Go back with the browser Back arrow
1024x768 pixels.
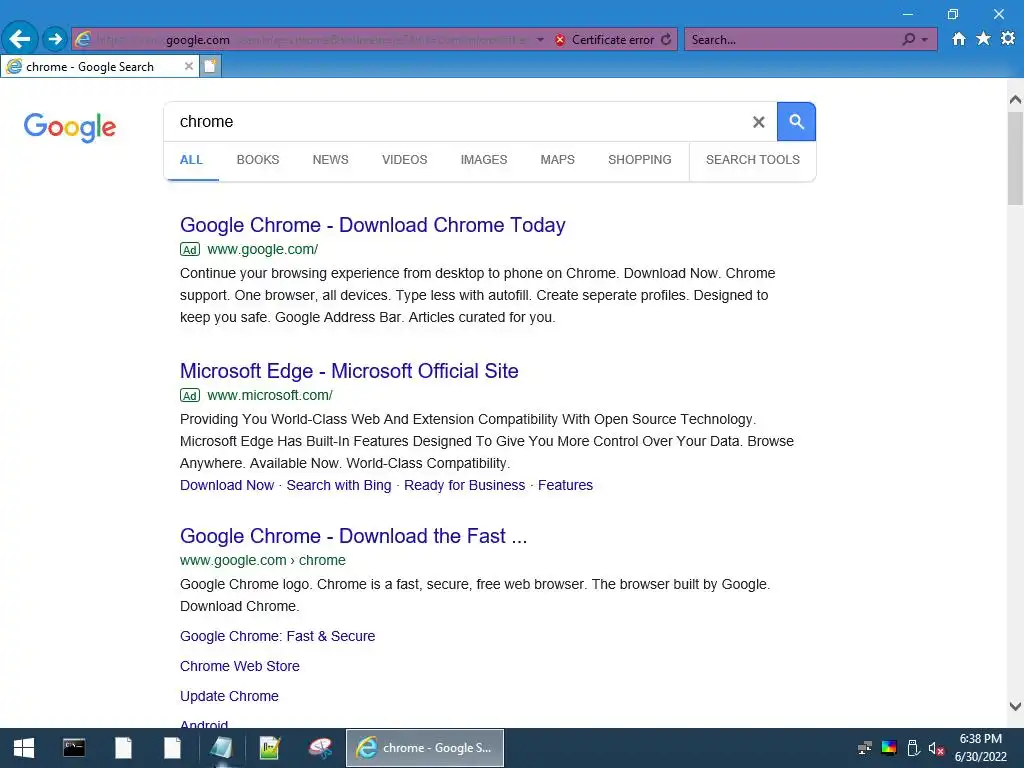point(20,39)
